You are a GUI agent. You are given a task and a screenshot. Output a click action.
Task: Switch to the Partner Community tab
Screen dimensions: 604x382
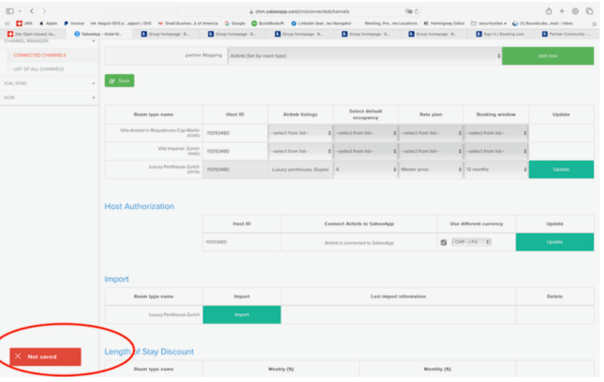click(x=566, y=34)
